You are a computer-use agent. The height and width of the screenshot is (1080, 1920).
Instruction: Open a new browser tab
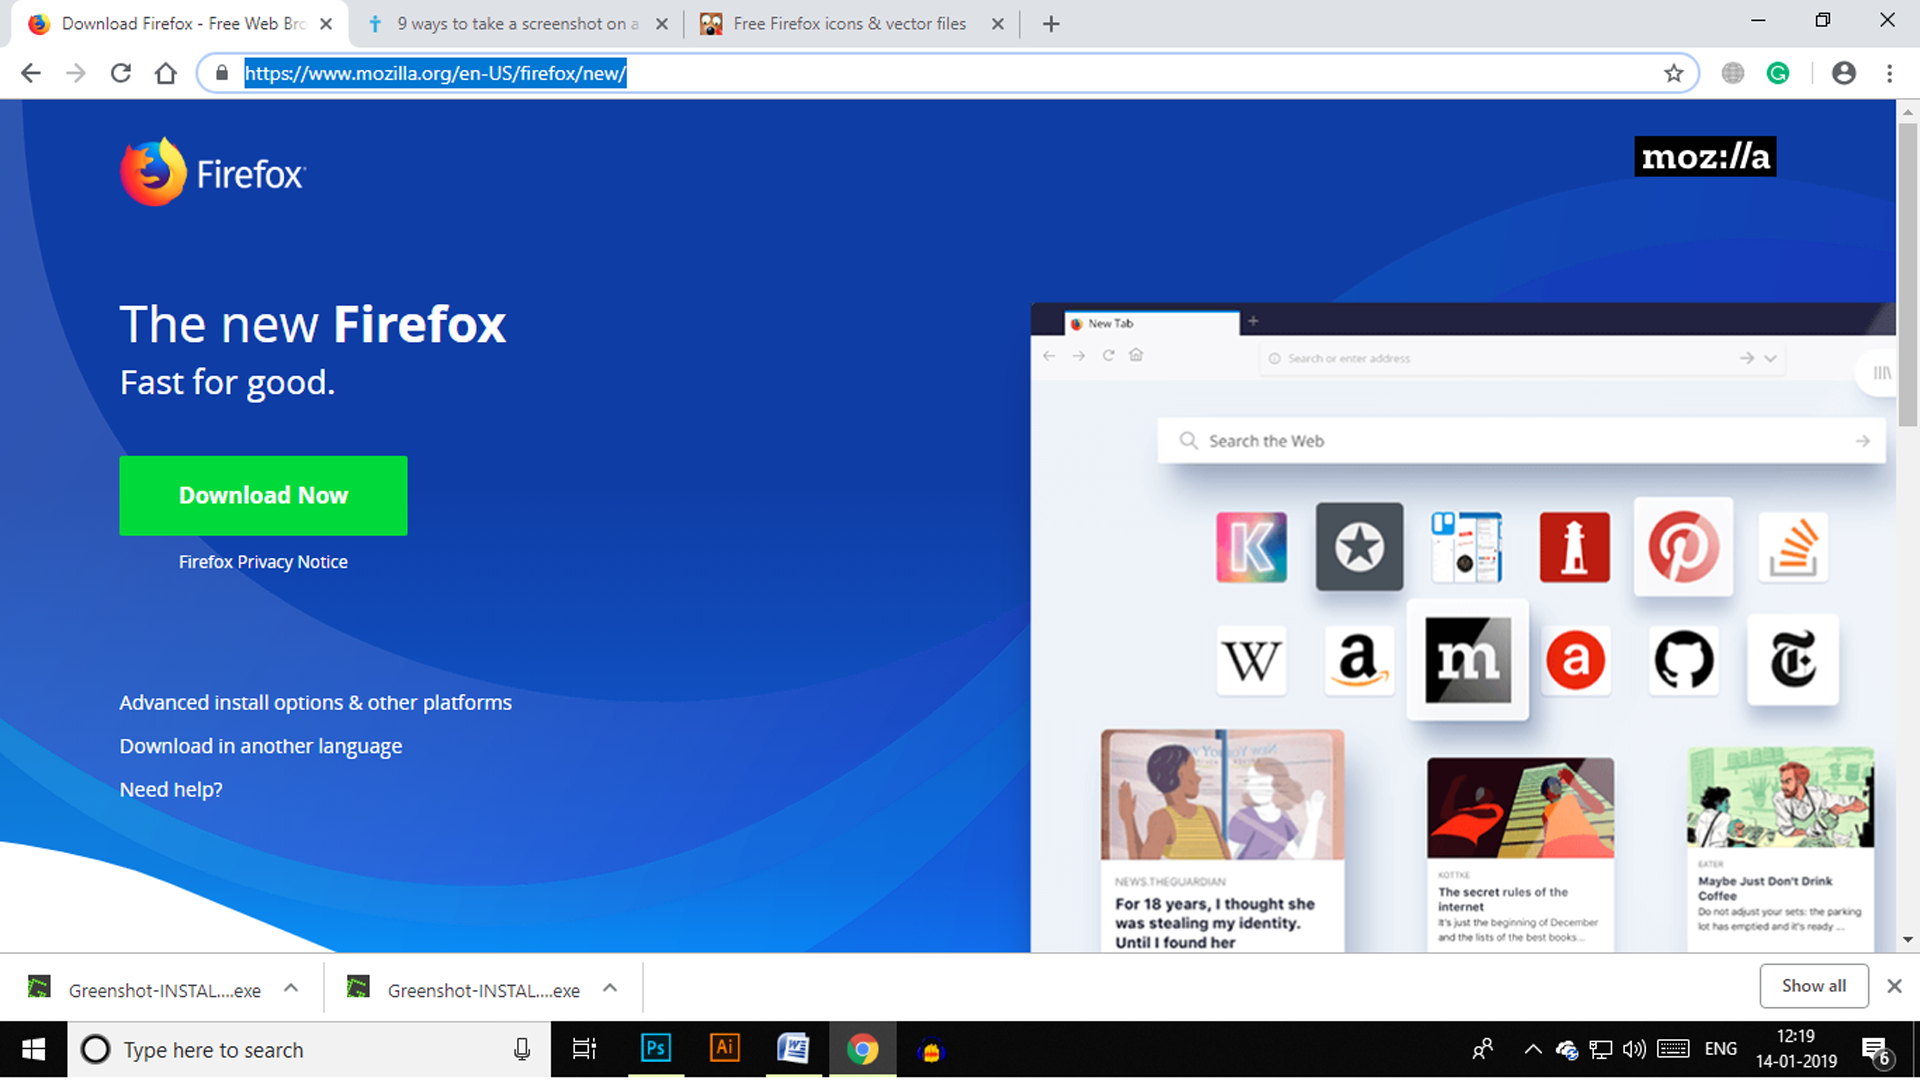pos(1051,24)
